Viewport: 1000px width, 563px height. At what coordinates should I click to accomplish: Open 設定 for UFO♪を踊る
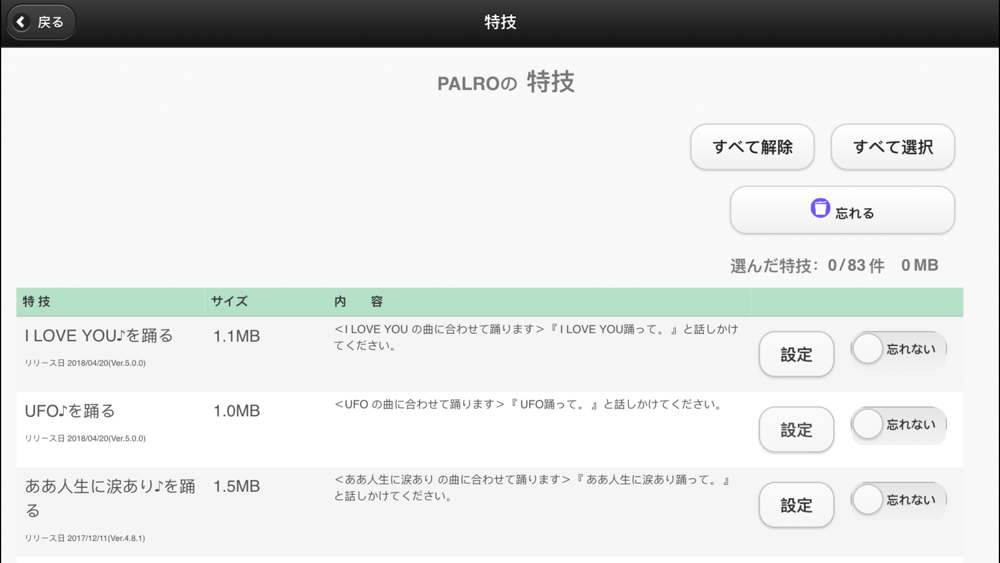(x=797, y=430)
